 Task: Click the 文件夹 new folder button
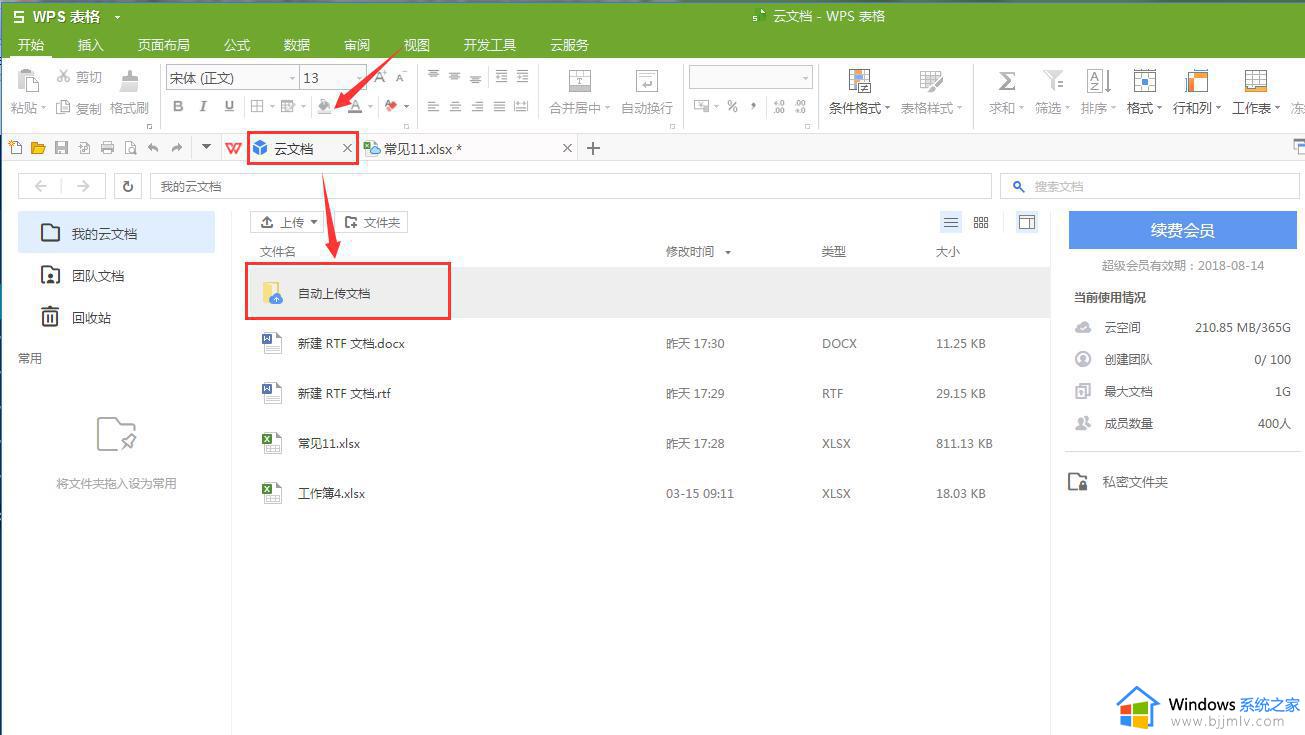click(371, 222)
